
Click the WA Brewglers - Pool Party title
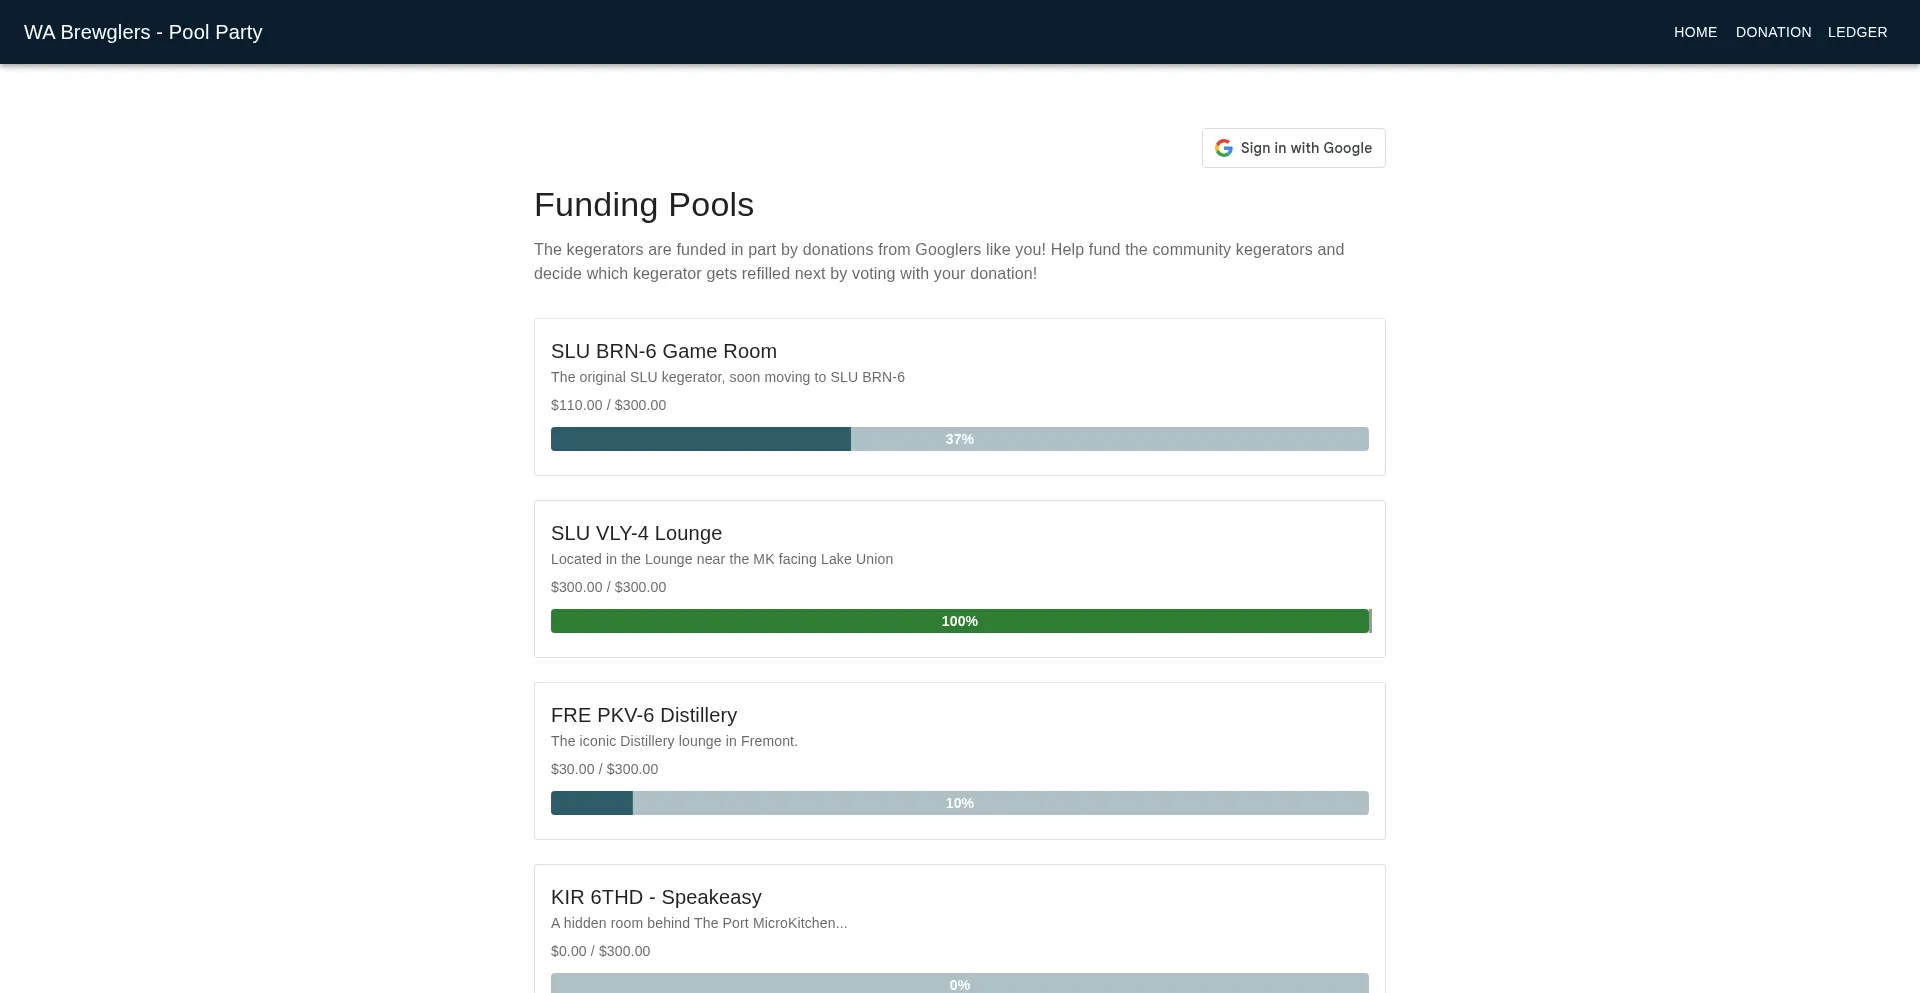coord(143,32)
